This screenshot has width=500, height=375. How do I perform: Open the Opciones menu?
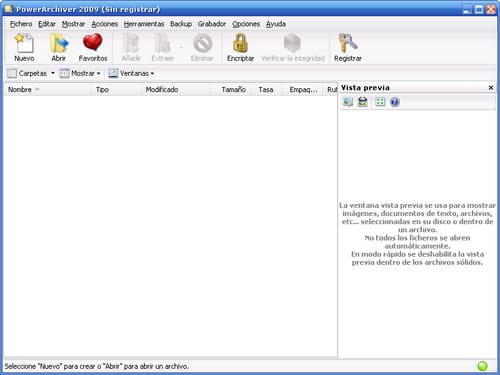click(x=246, y=24)
